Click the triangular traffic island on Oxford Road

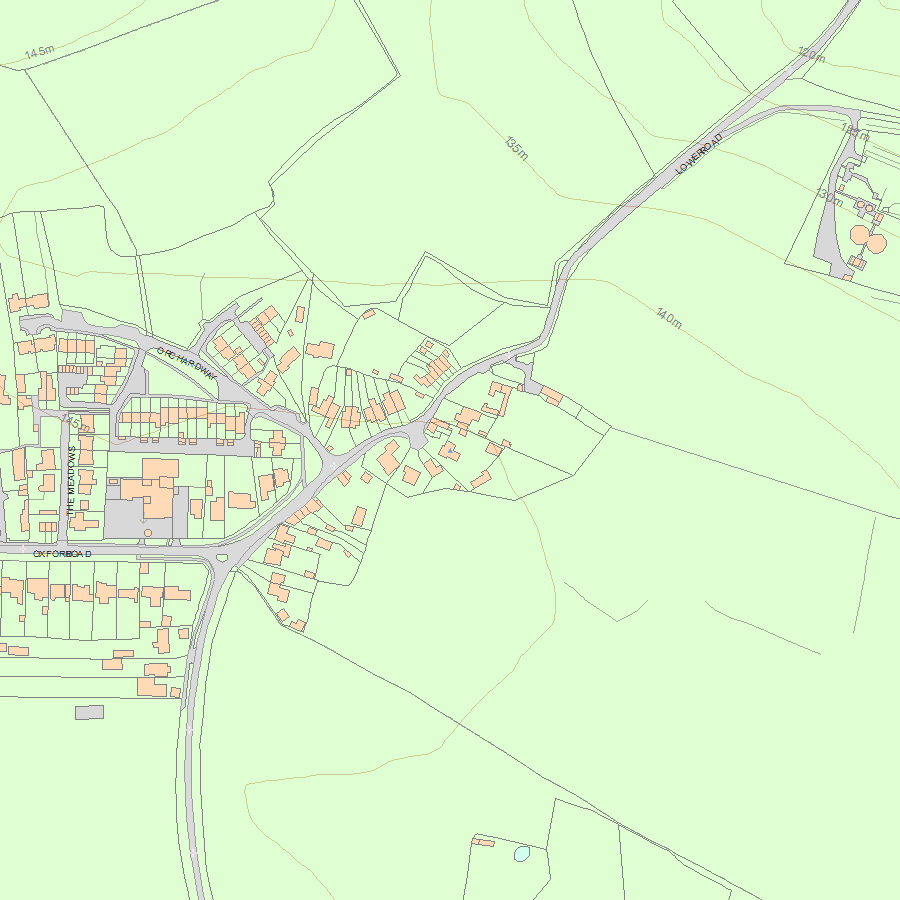point(222,557)
